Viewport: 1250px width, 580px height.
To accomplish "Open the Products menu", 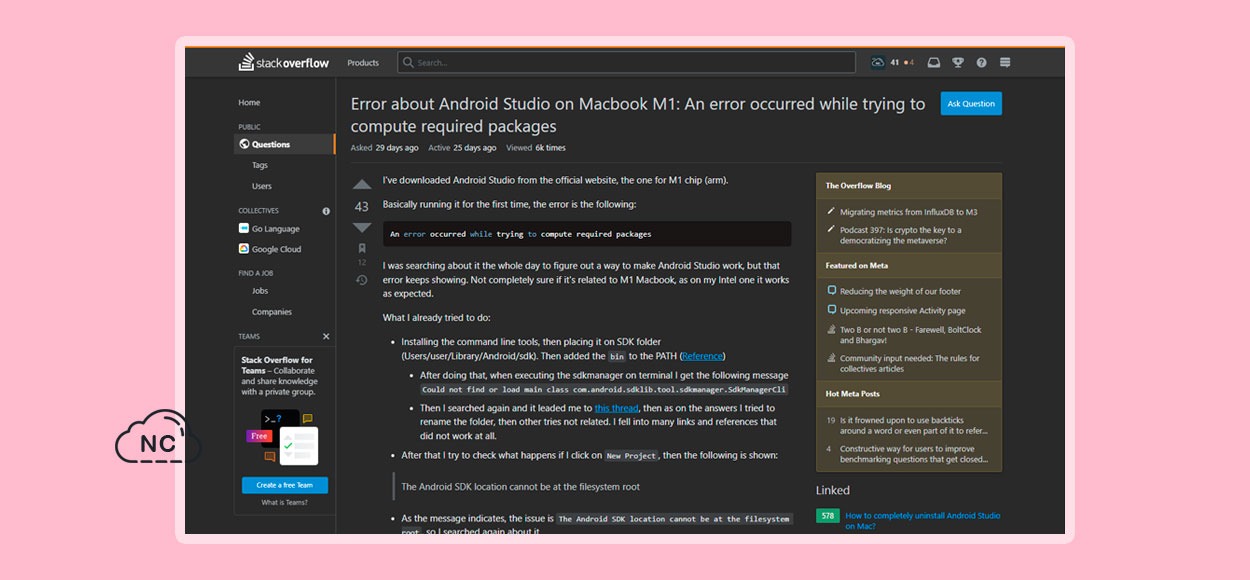I will [363, 63].
